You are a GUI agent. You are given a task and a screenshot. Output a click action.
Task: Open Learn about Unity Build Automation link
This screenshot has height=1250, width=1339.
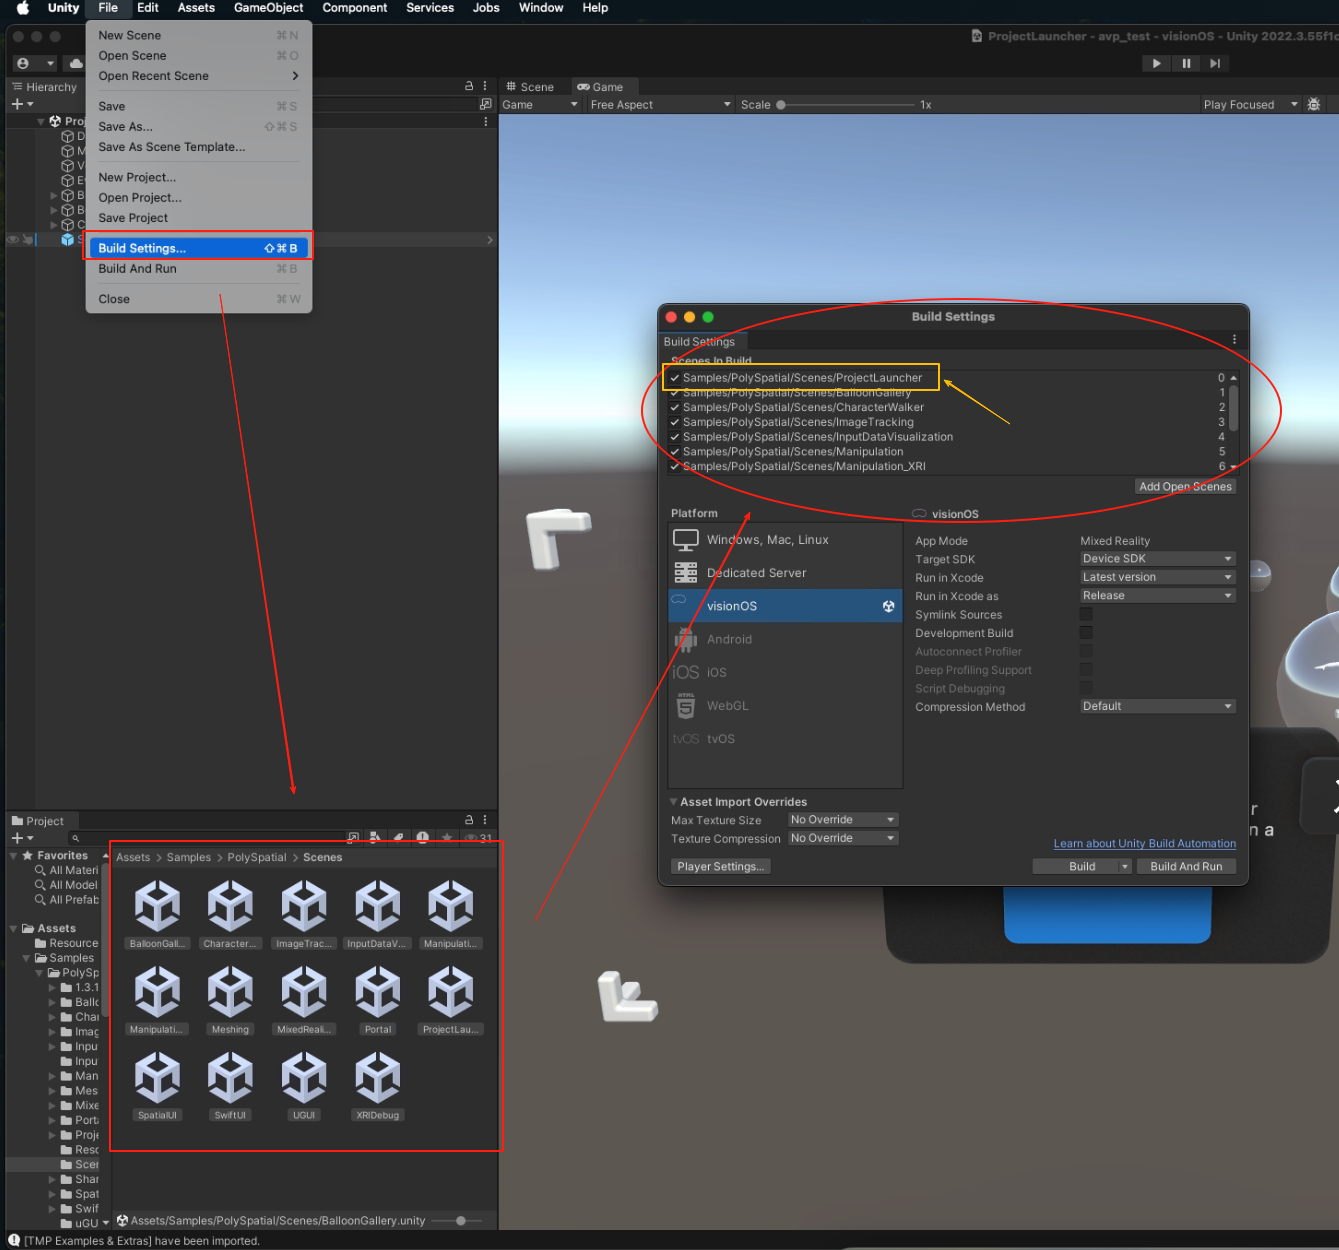[x=1144, y=843]
